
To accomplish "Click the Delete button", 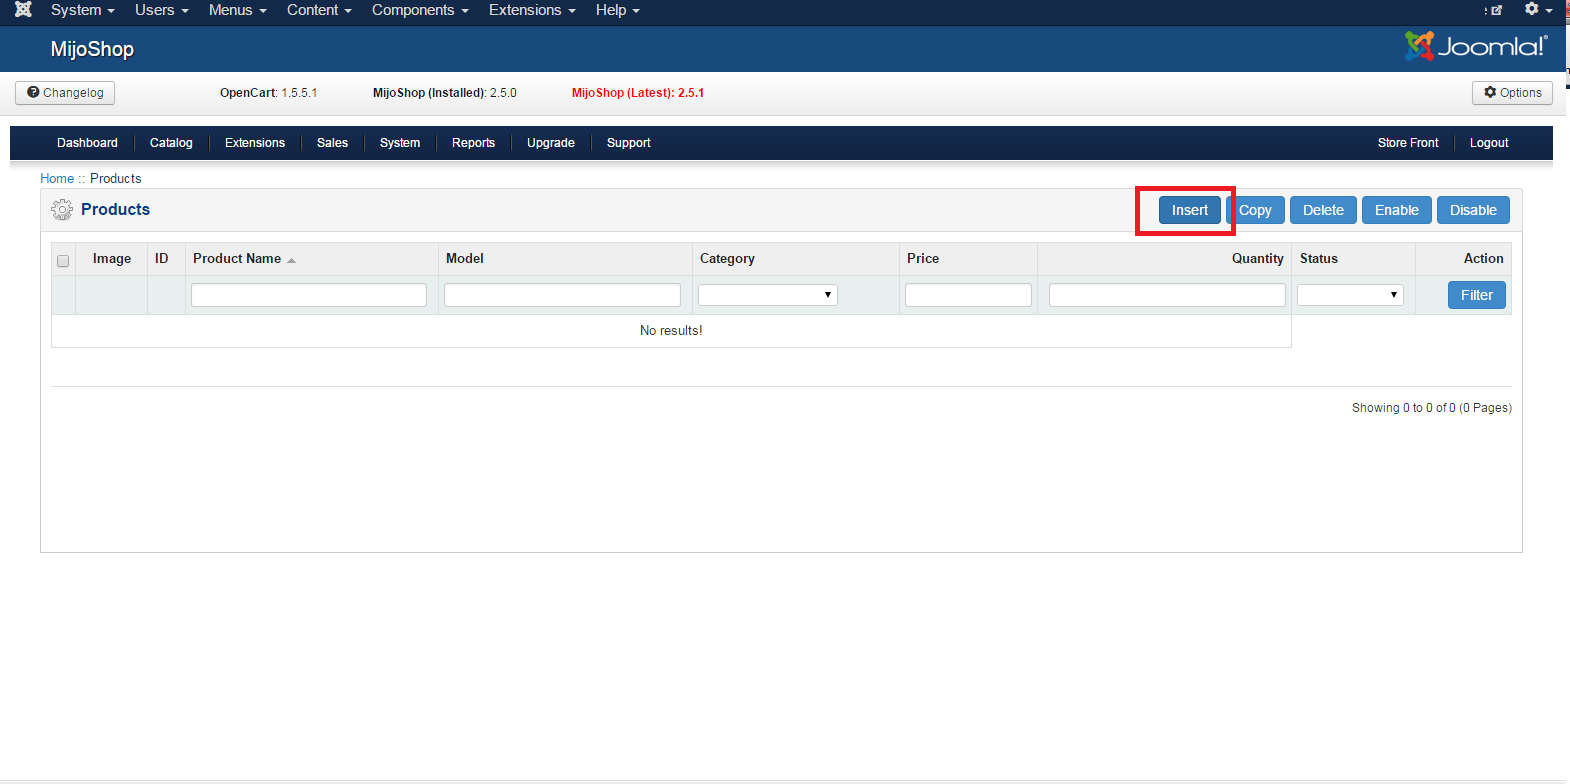I will [1323, 210].
